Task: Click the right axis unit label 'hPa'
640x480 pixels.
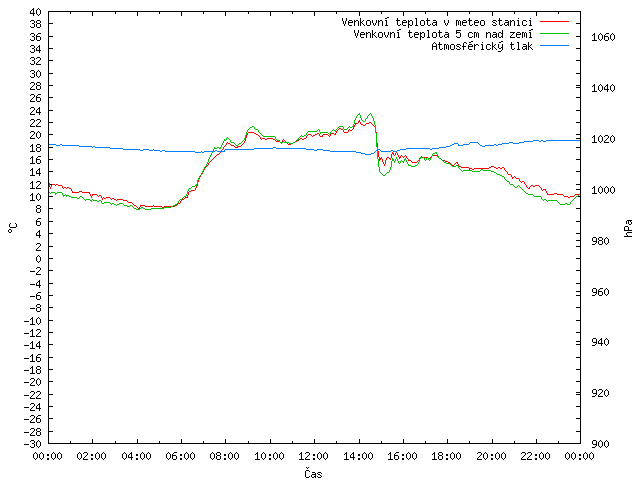Action: pyautogui.click(x=628, y=228)
